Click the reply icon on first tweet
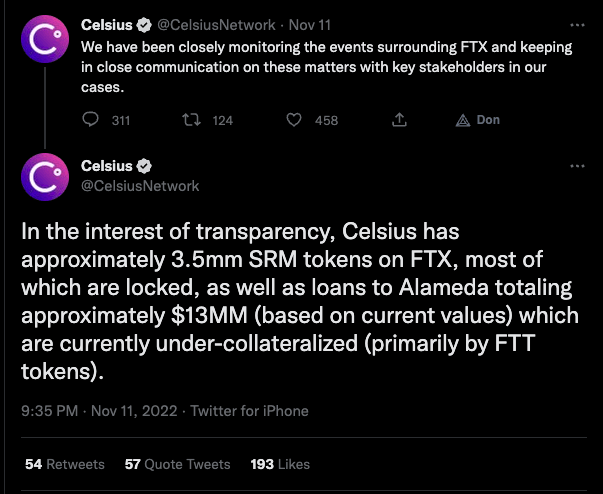Screen dimensions: 603x494 pyautogui.click(x=90, y=121)
